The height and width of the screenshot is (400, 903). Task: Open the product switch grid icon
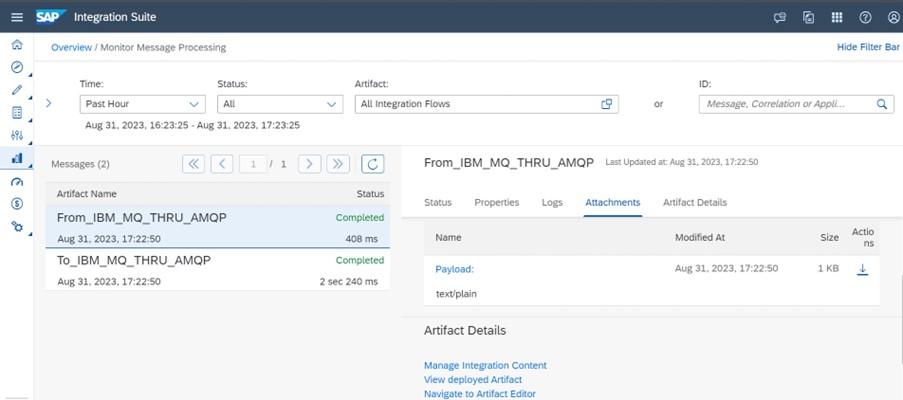click(837, 17)
